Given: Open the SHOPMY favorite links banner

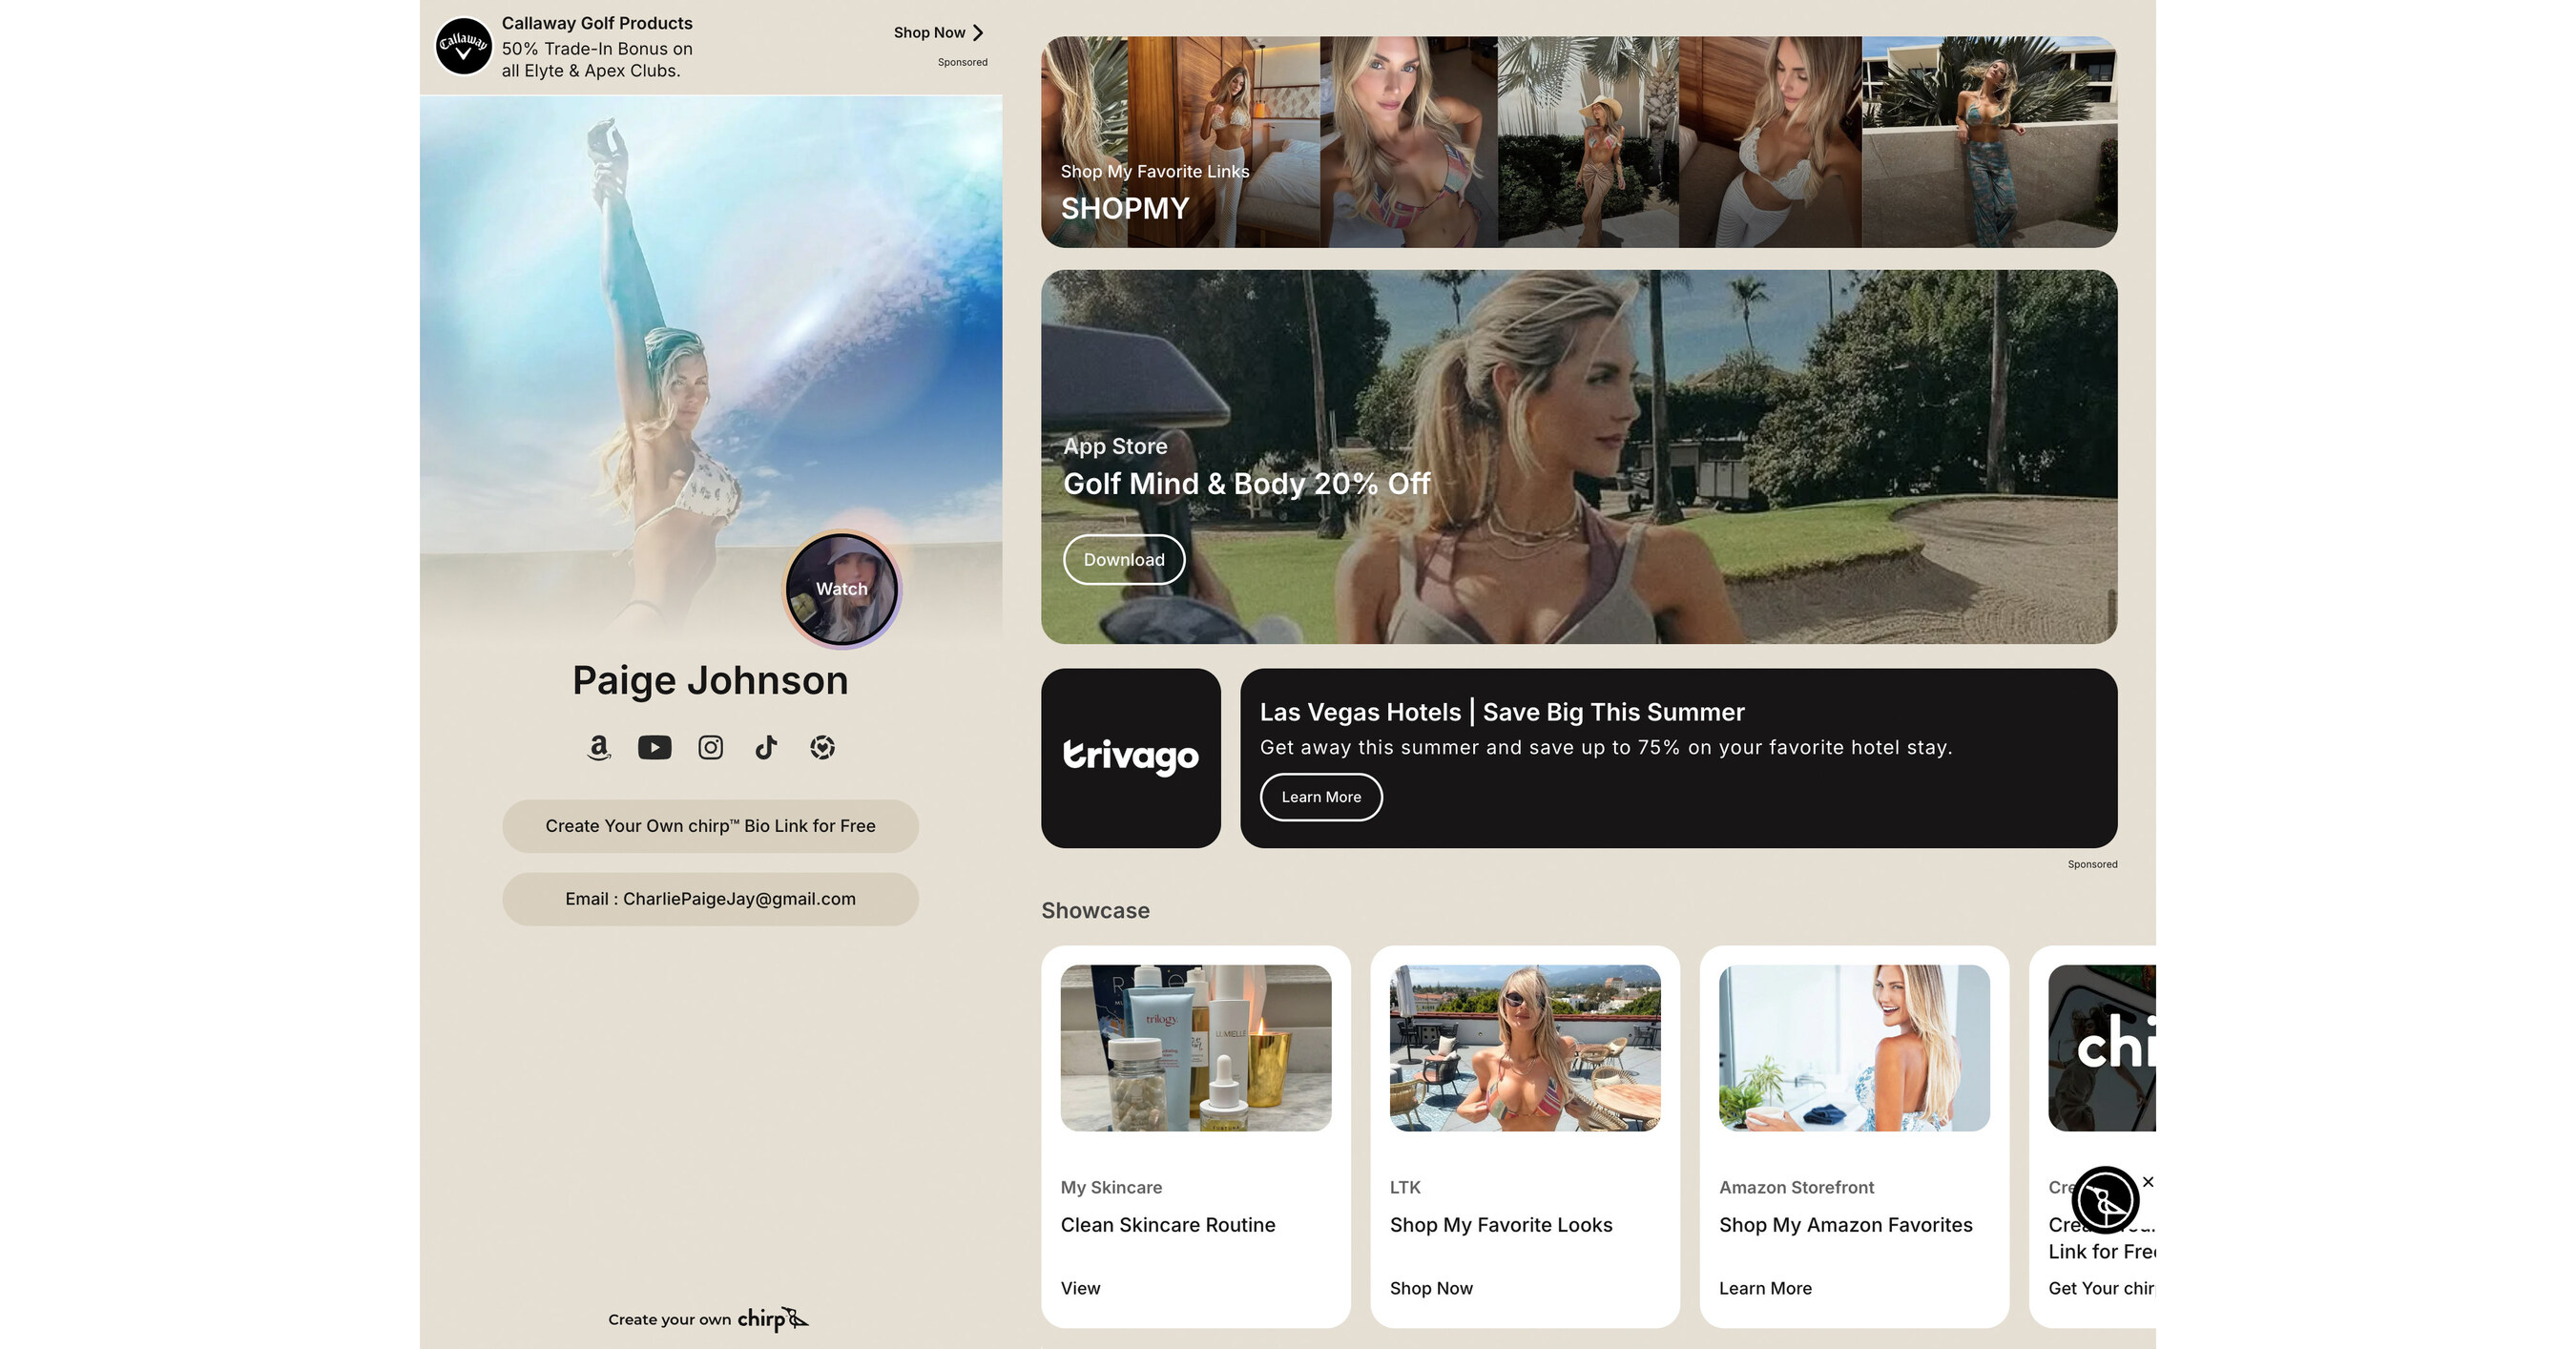Looking at the screenshot, I should (1579, 142).
